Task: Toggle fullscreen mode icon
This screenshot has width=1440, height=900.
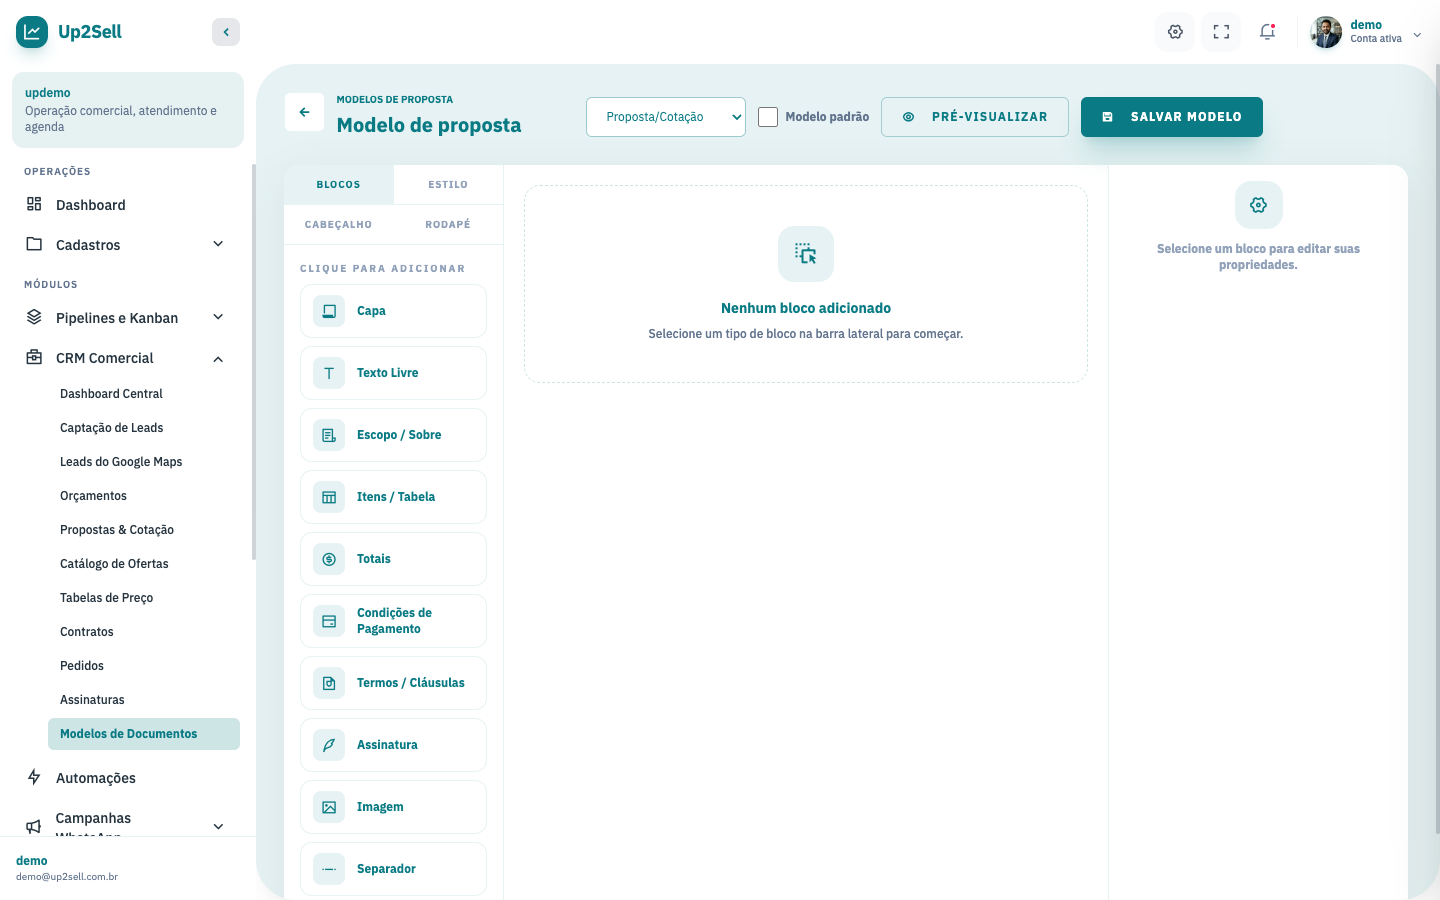Action: tap(1221, 32)
